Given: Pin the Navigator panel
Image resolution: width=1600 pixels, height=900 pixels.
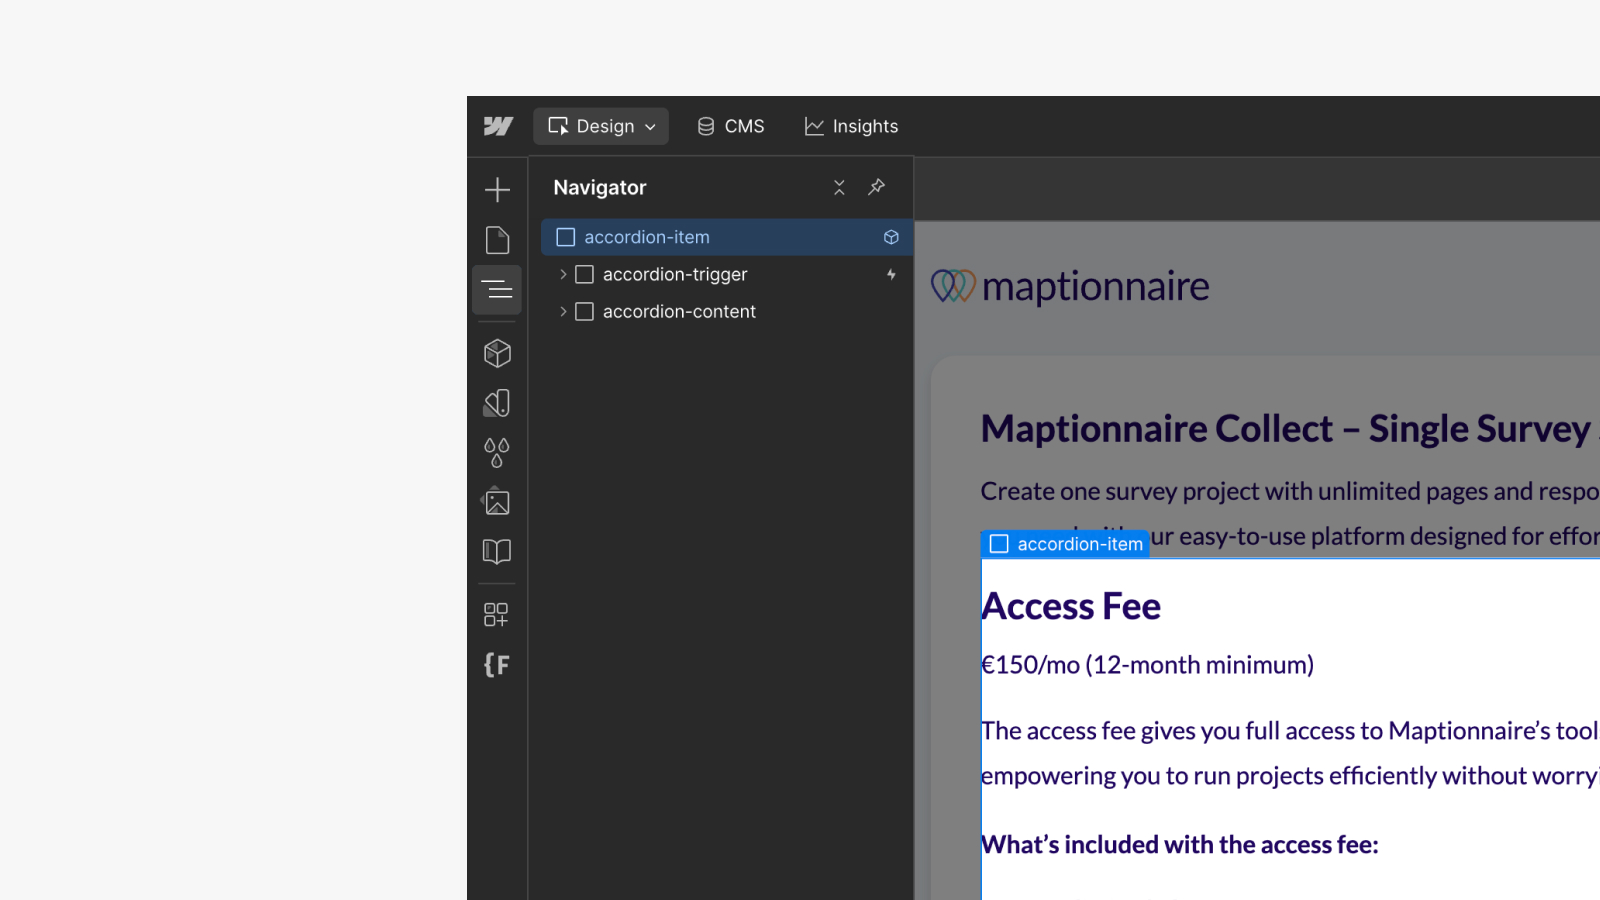Looking at the screenshot, I should pyautogui.click(x=877, y=187).
